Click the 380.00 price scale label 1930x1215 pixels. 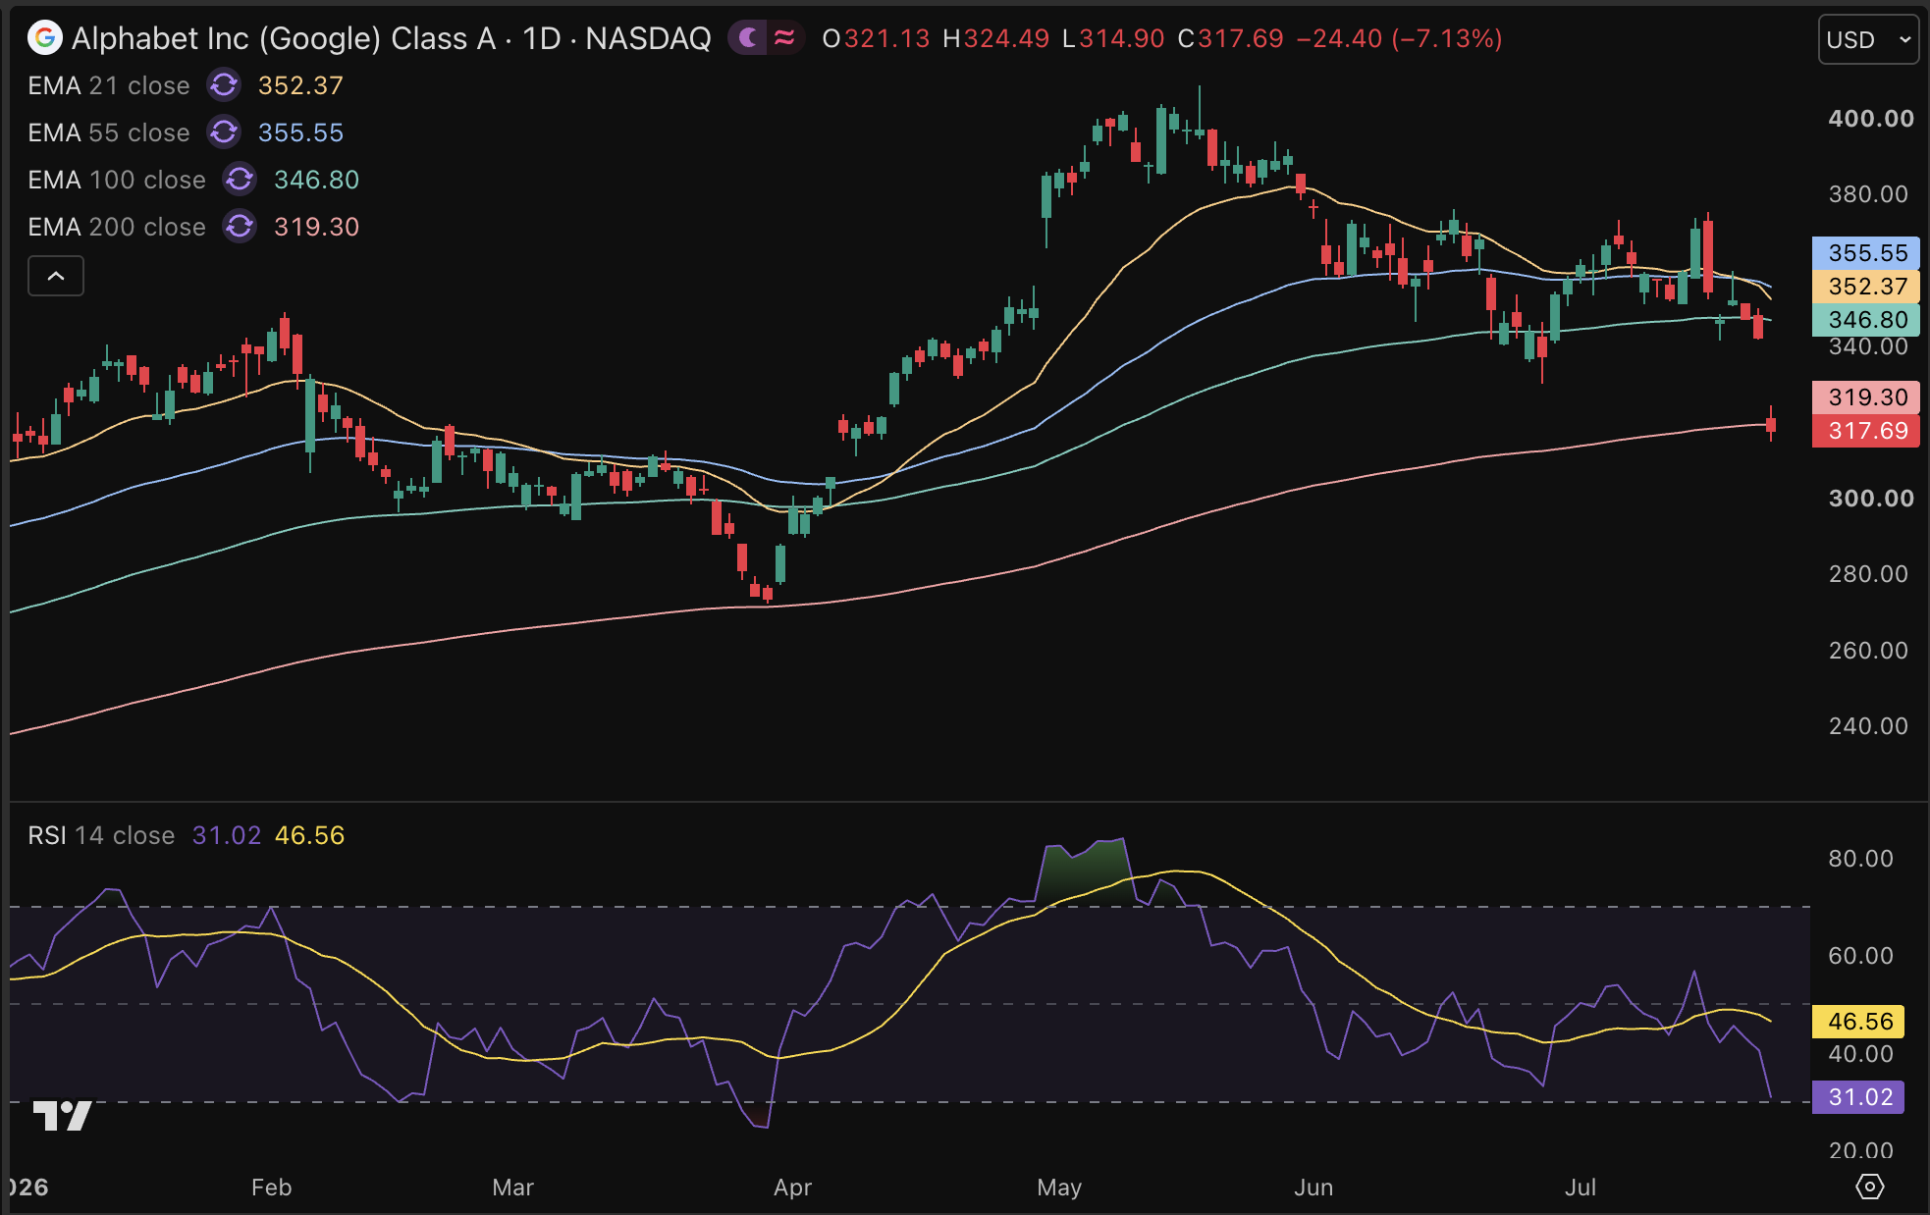1868,193
